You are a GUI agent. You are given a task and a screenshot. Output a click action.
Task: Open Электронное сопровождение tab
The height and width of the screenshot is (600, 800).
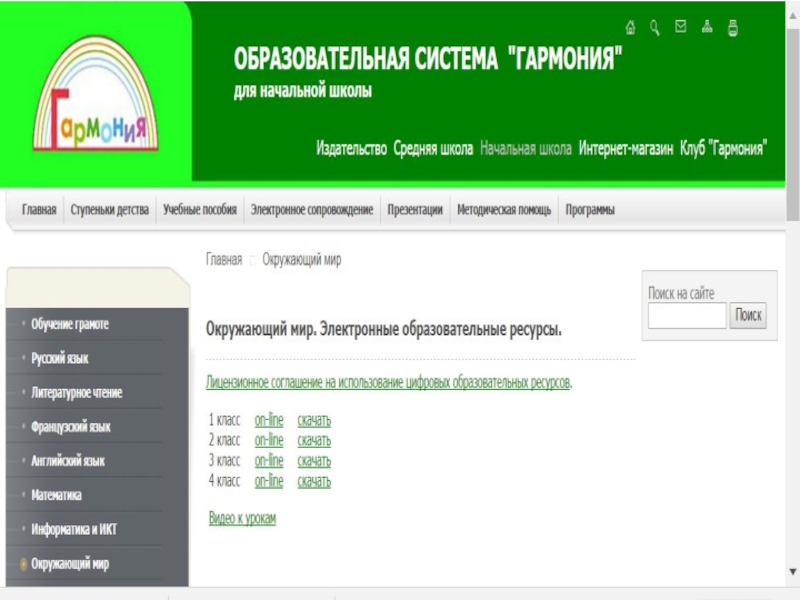point(312,210)
